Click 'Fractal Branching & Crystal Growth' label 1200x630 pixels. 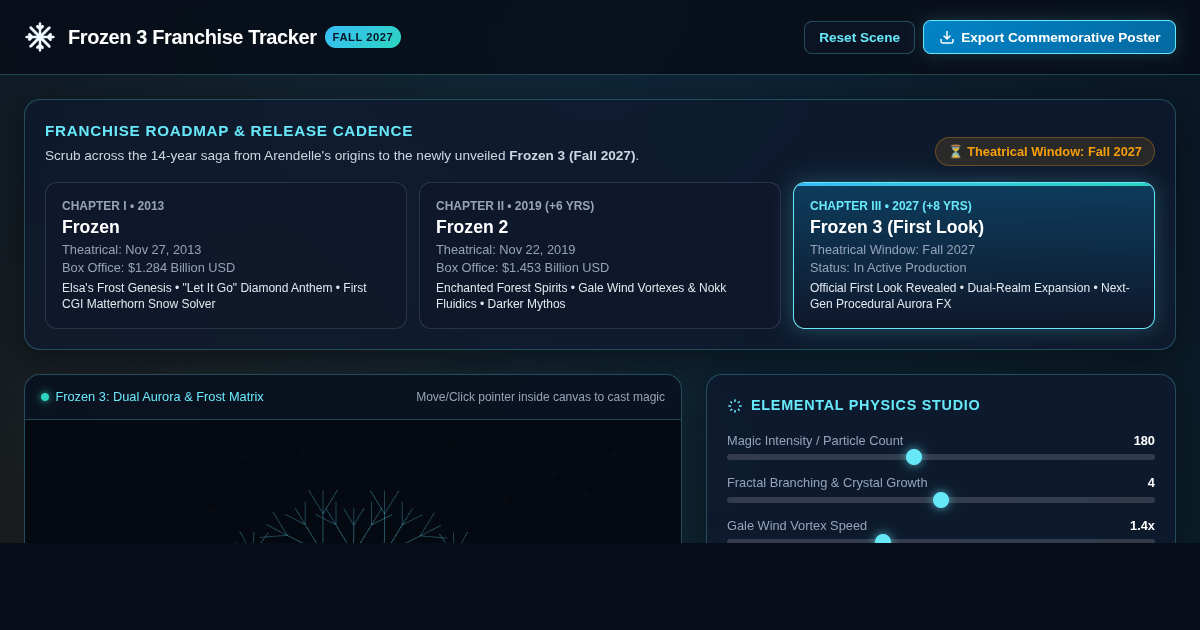(827, 483)
